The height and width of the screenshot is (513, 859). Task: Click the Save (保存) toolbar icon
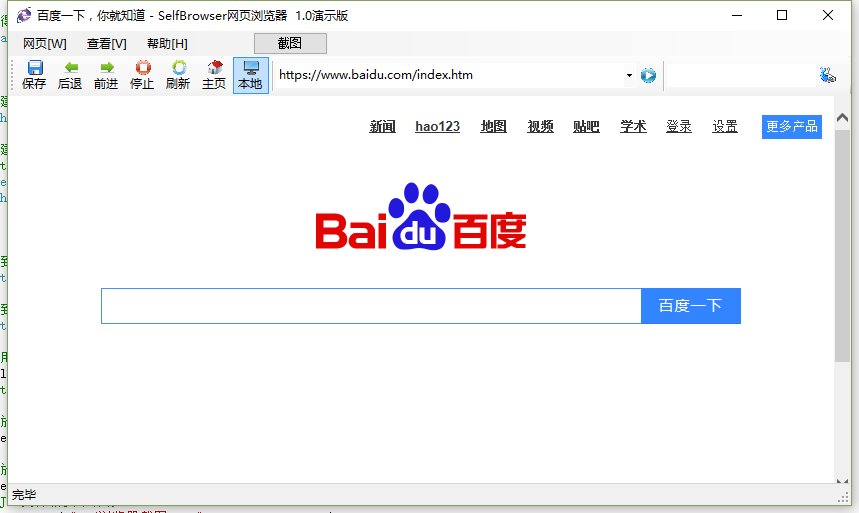point(34,75)
